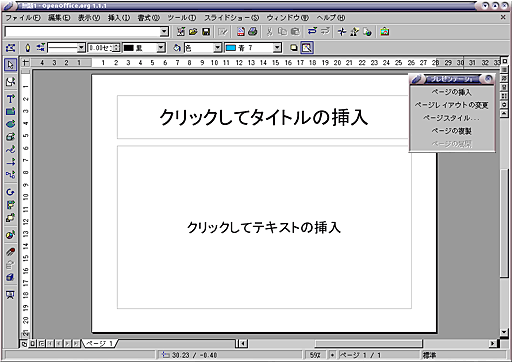Open the 挿入 menu

pyautogui.click(x=118, y=18)
